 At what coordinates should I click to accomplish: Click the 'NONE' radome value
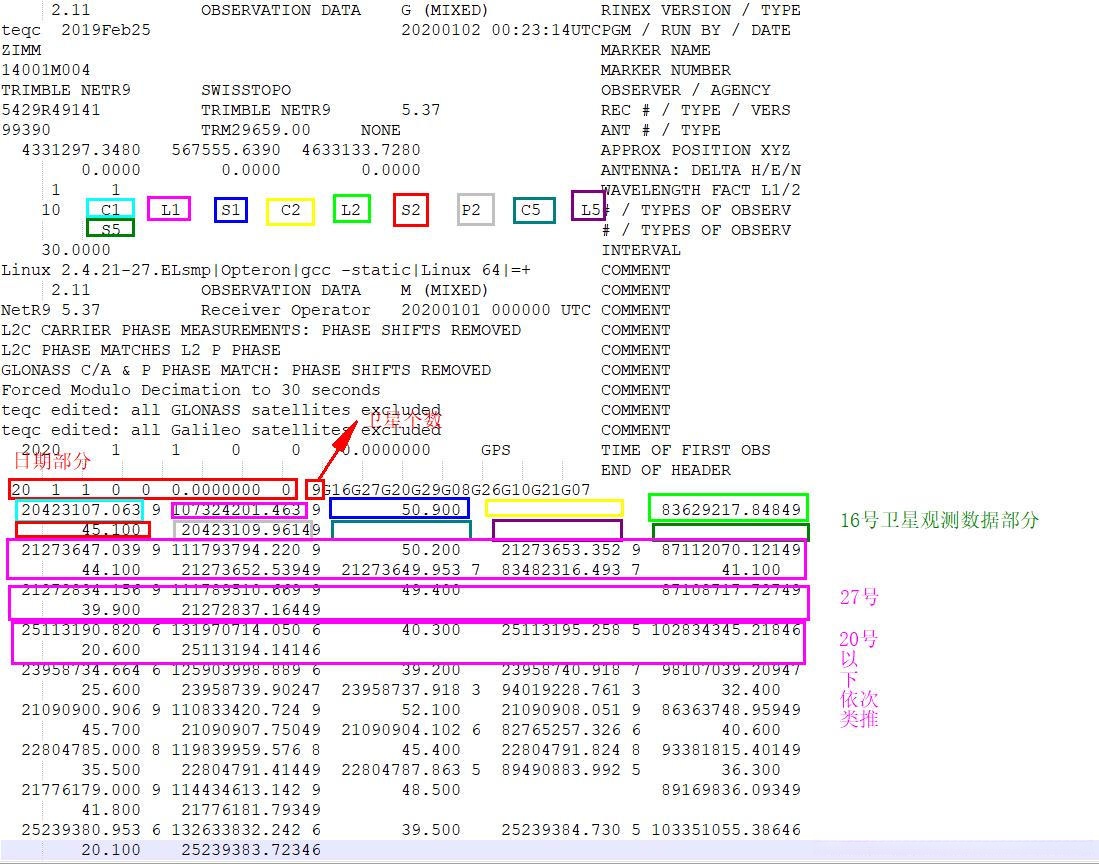tap(381, 130)
